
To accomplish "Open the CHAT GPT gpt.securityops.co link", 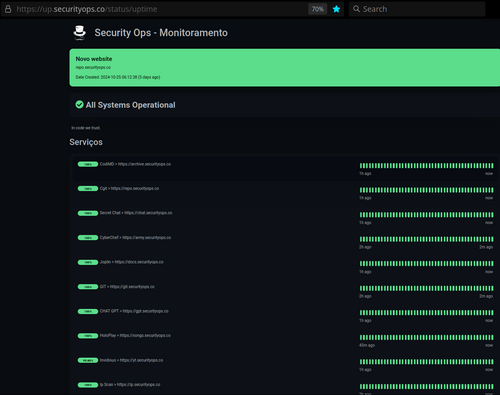I will tap(134, 311).
